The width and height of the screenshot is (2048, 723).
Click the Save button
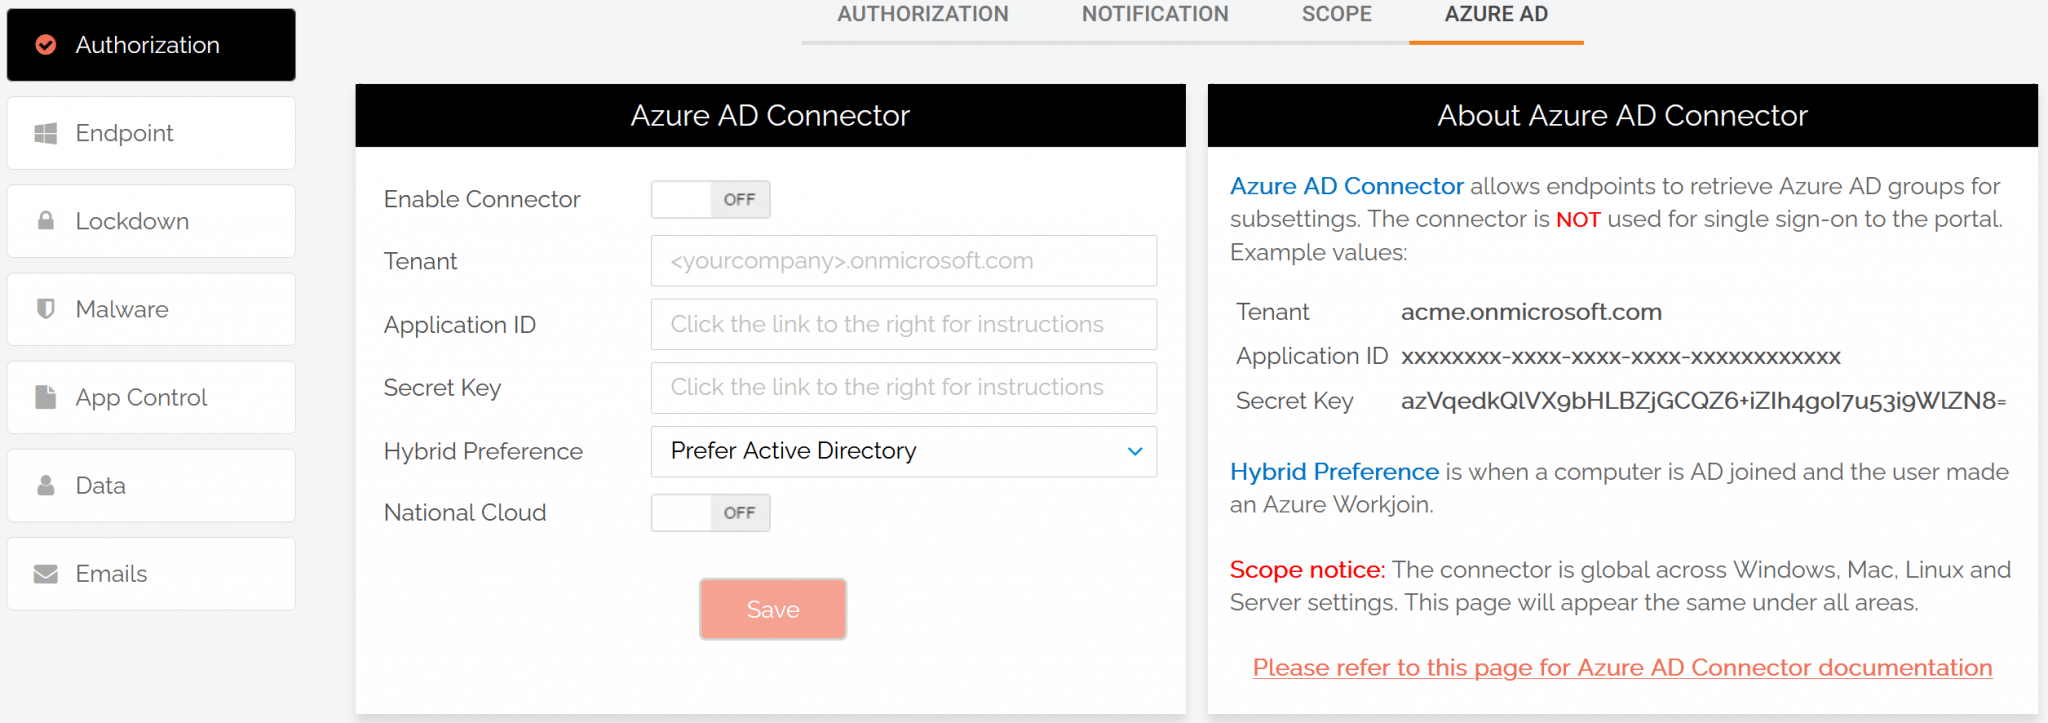point(772,608)
